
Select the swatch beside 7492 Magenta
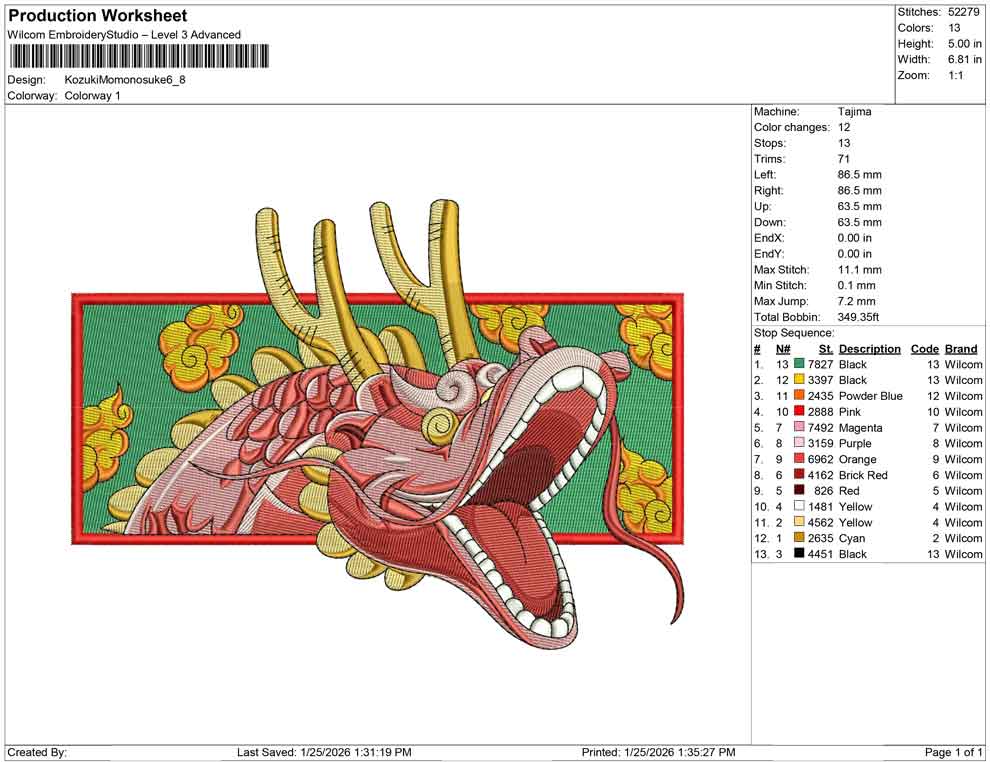[799, 427]
